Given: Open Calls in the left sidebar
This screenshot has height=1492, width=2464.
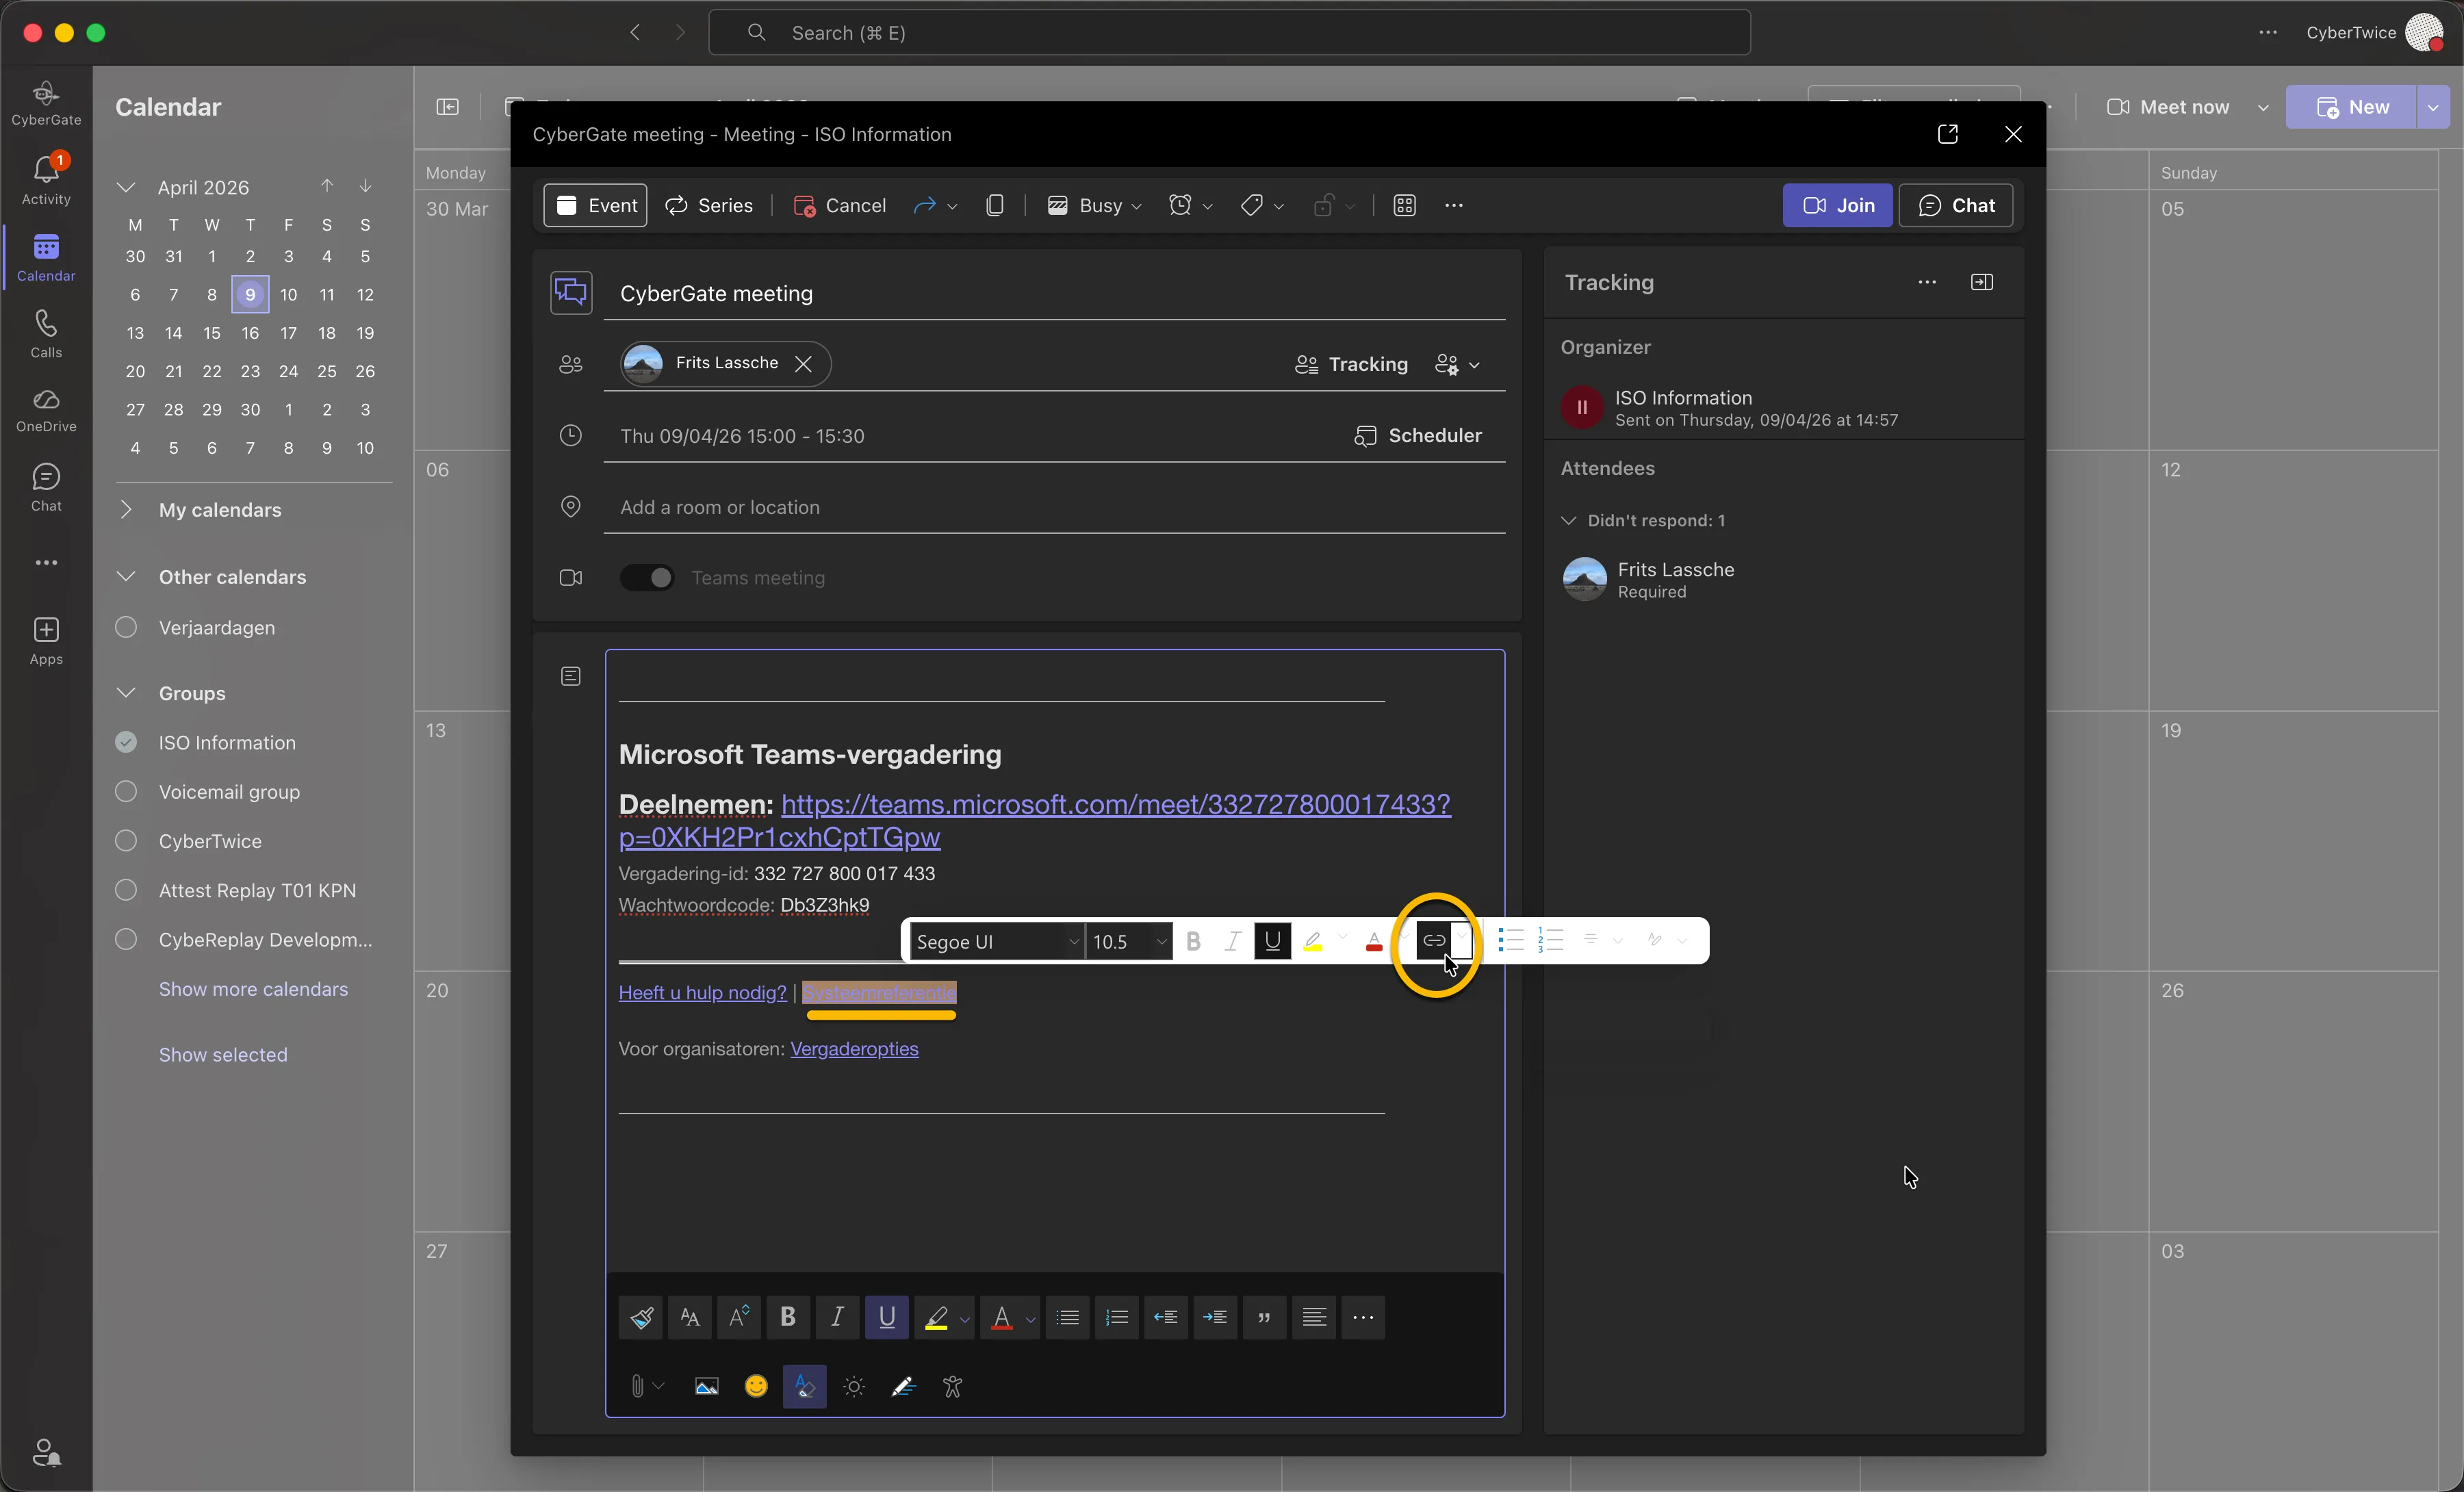Looking at the screenshot, I should click(x=46, y=334).
